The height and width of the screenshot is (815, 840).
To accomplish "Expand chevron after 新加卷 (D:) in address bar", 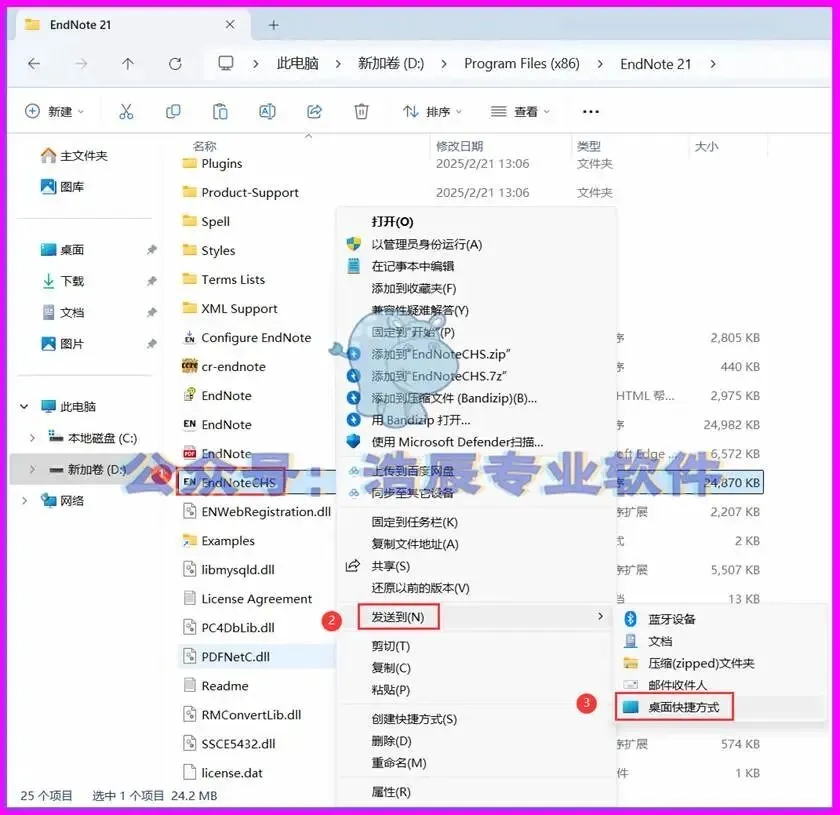I will click(x=444, y=64).
